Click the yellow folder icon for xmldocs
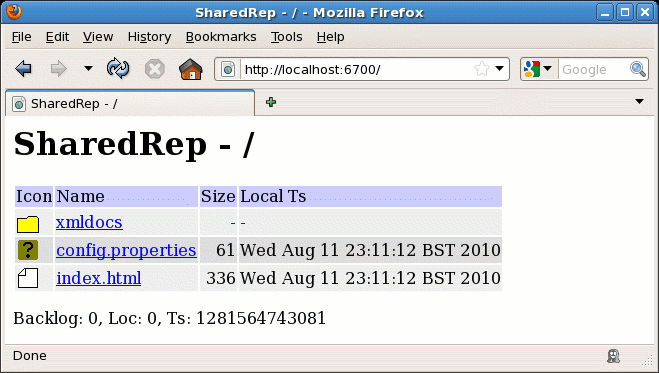Image resolution: width=659 pixels, height=373 pixels. coord(28,224)
